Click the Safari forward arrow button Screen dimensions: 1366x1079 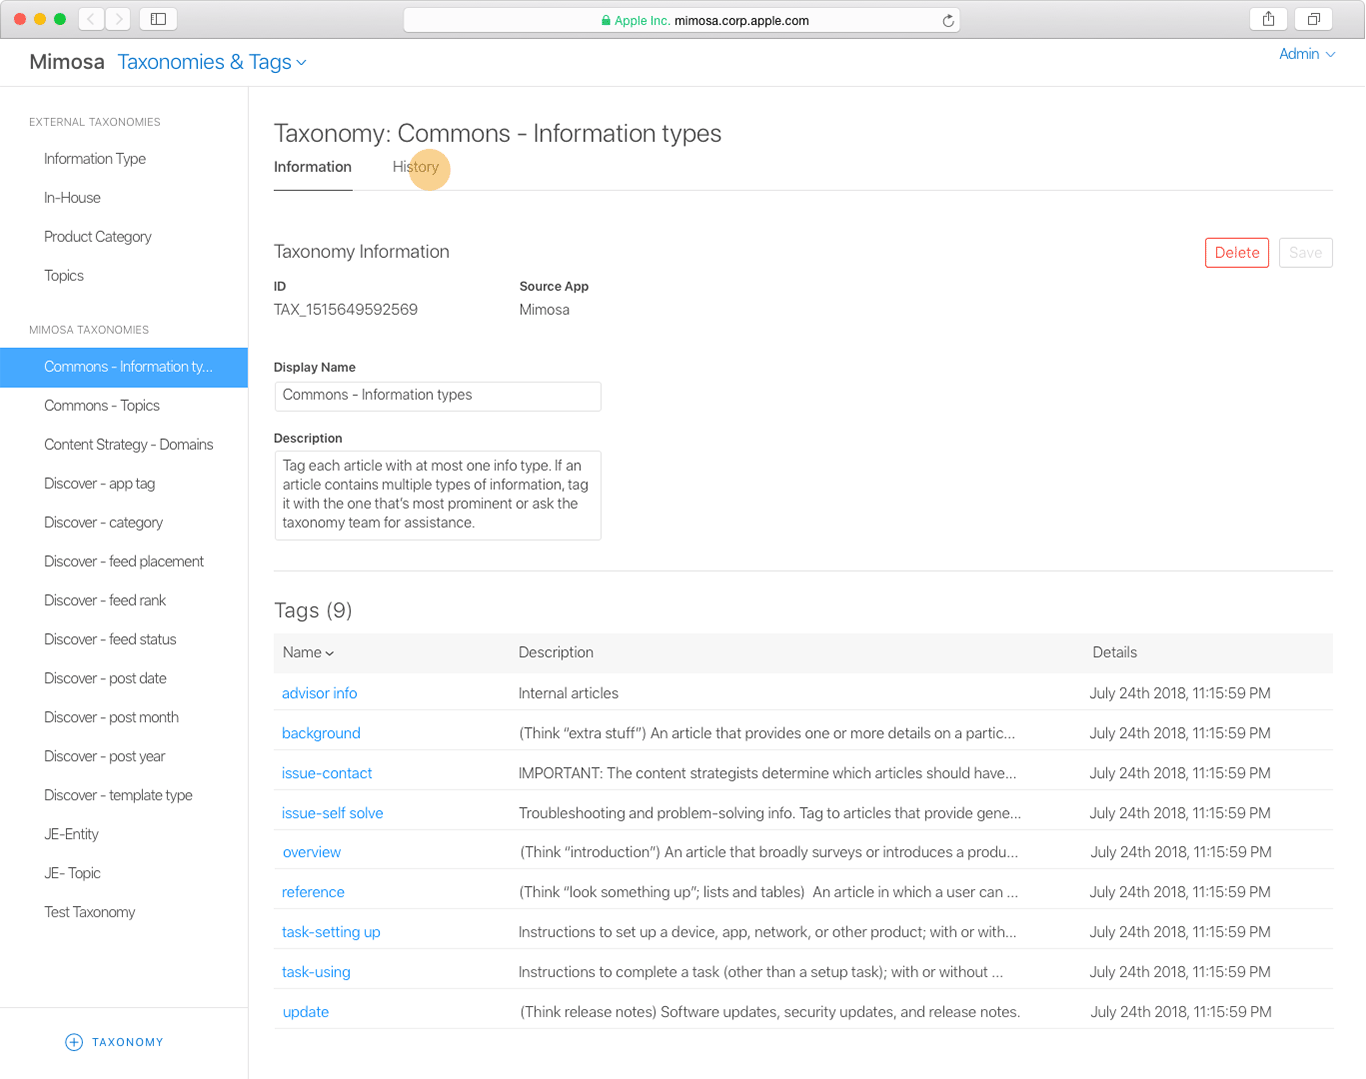tap(118, 19)
